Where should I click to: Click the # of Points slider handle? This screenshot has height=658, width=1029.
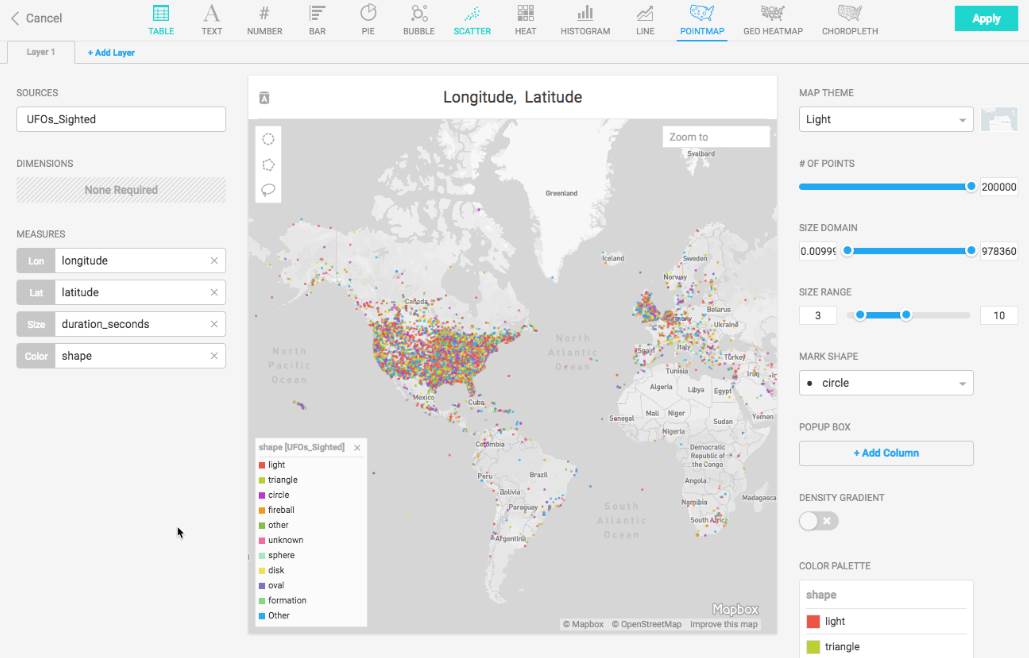pos(970,187)
